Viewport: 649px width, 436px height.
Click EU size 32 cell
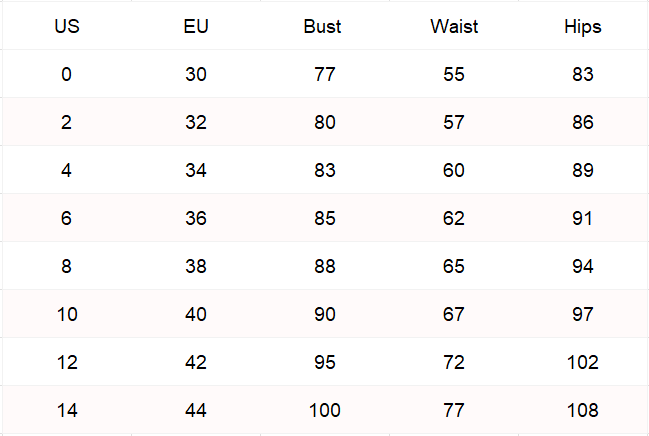click(x=196, y=122)
